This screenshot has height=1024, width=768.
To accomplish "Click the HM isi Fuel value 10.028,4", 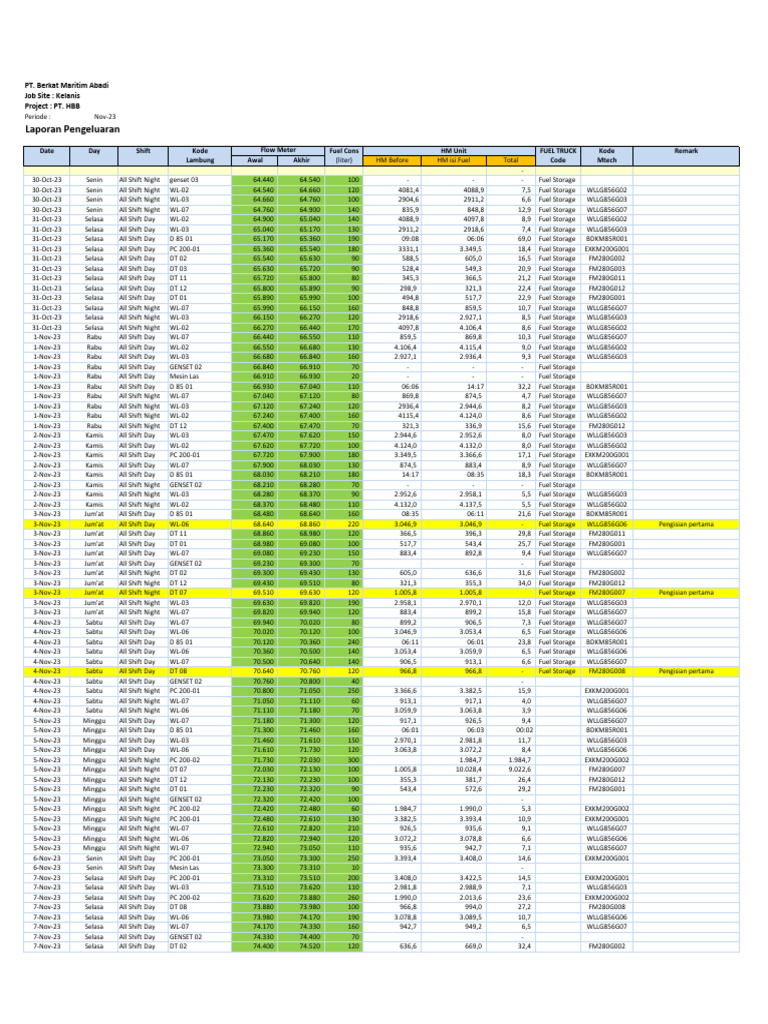I will [470, 769].
